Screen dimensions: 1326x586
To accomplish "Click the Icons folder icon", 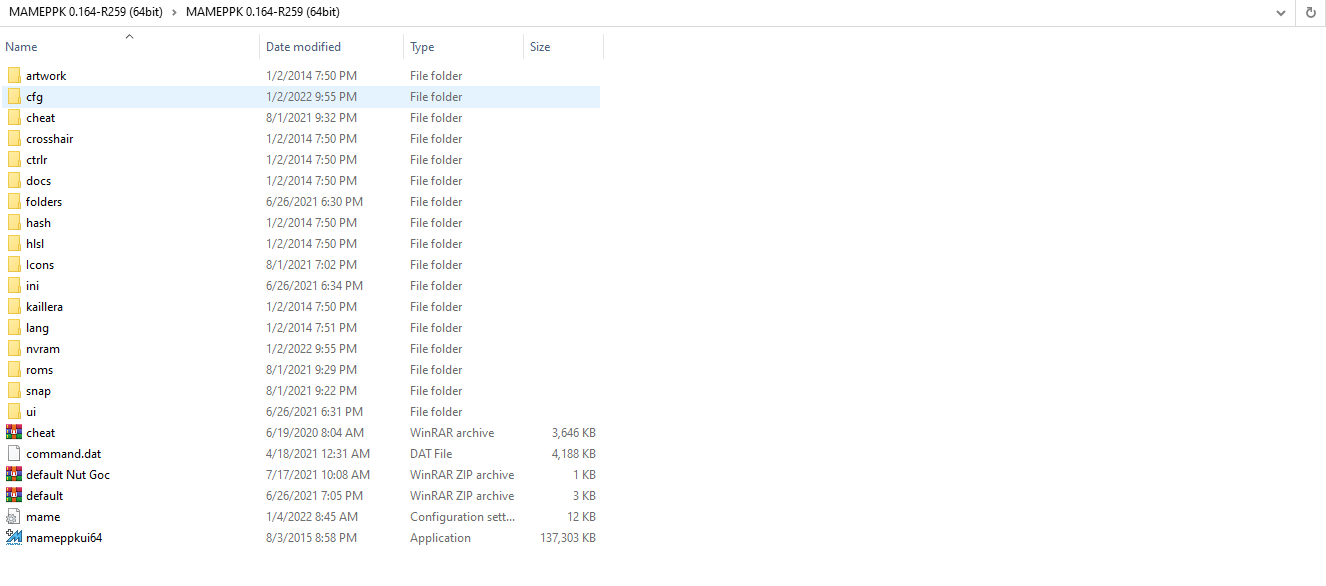I will (x=14, y=265).
